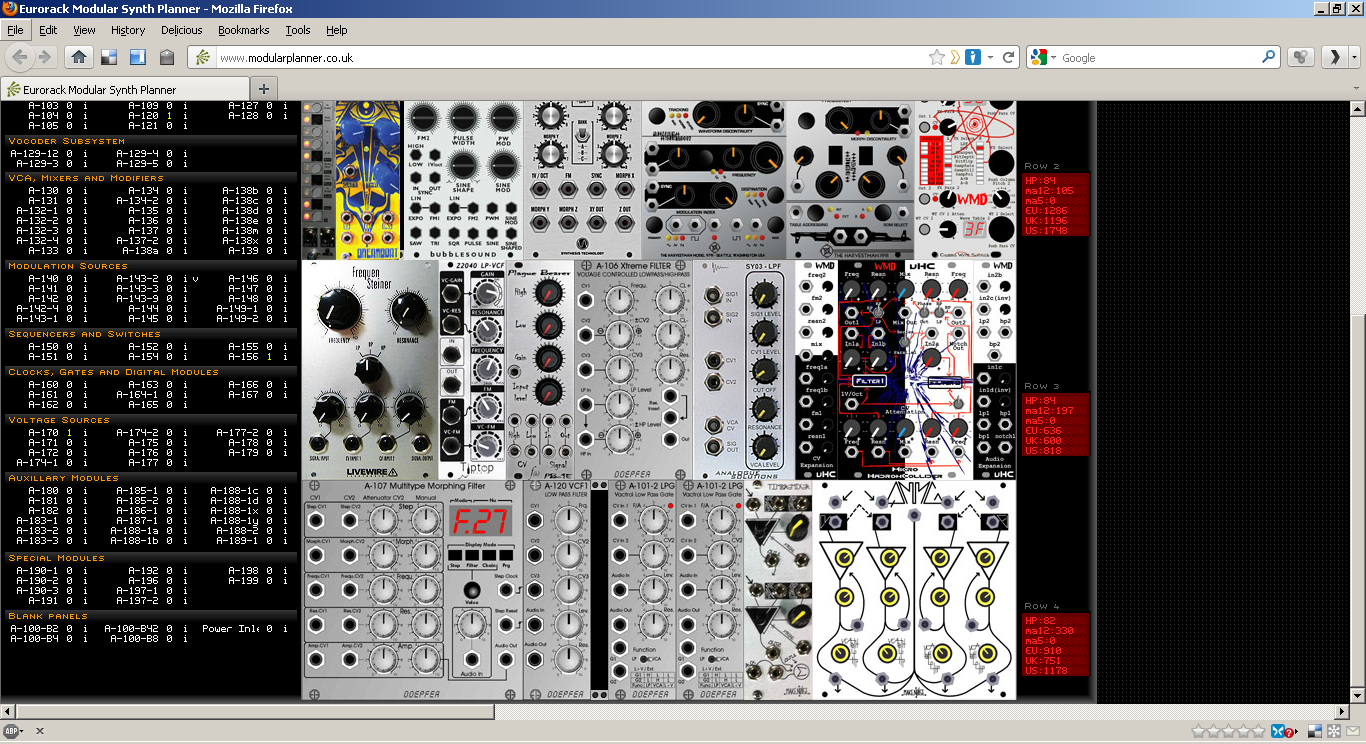Open the Bookmarks menu
Viewport: 1366px width, 744px height.
pos(243,30)
